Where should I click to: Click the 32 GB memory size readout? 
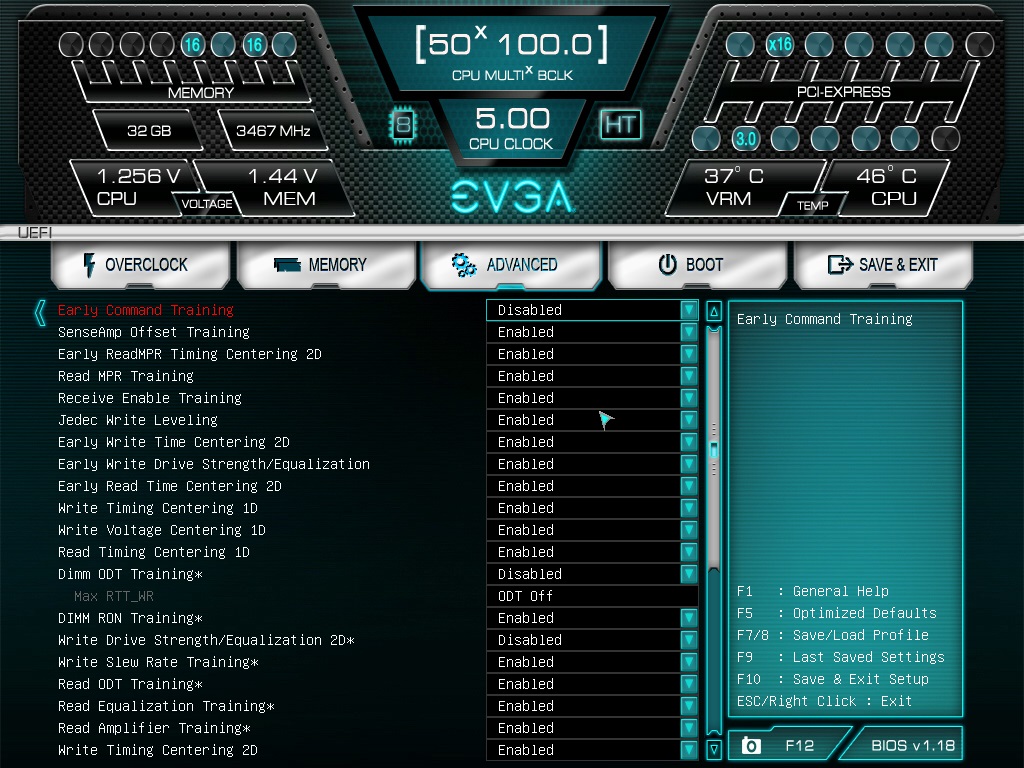pos(149,131)
